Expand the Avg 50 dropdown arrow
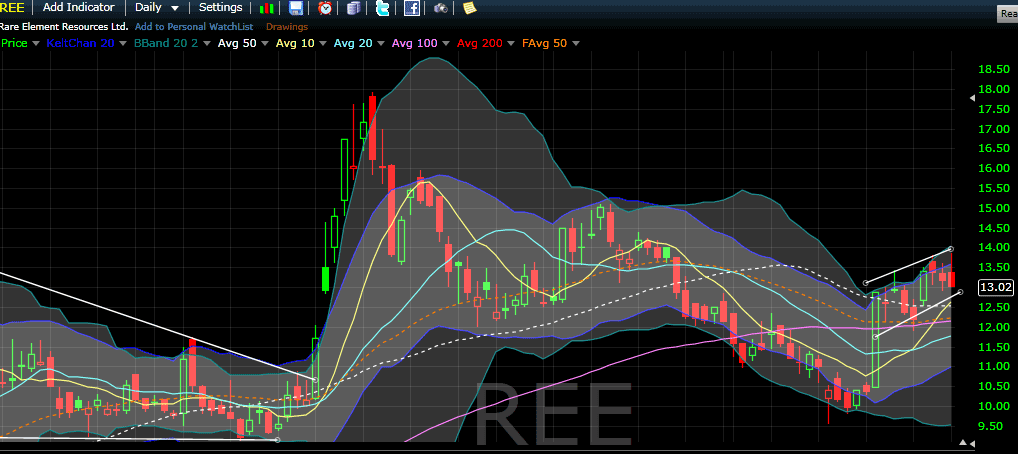Screen dimensions: 1018x454 tap(265, 44)
